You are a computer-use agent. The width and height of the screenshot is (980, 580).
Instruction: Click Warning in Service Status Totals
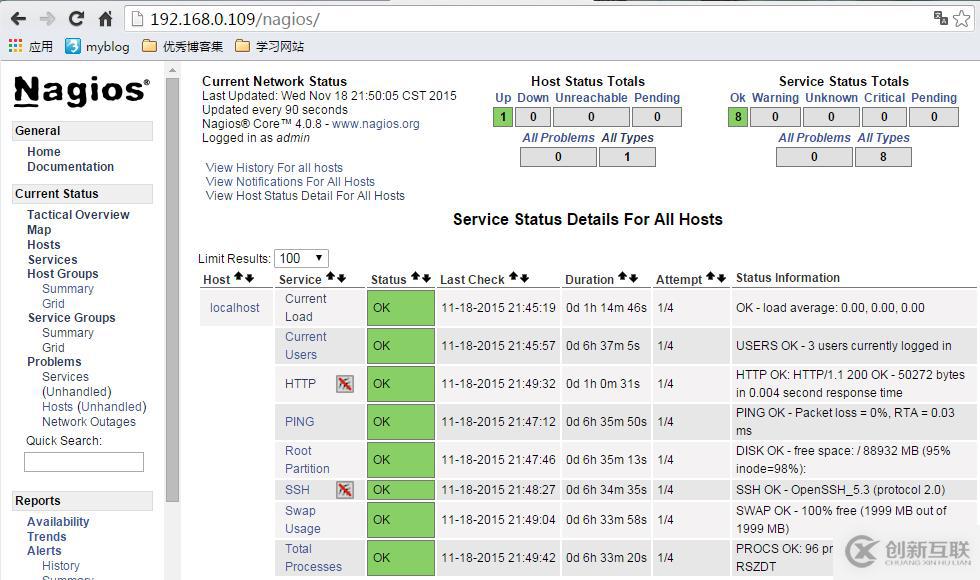[x=775, y=98]
